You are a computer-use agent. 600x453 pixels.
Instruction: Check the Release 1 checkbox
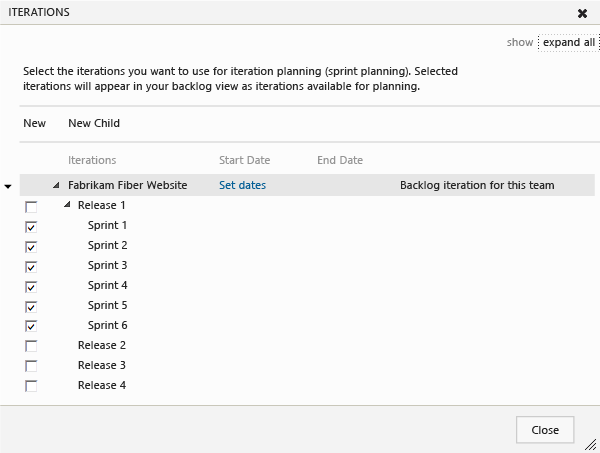[x=31, y=206]
